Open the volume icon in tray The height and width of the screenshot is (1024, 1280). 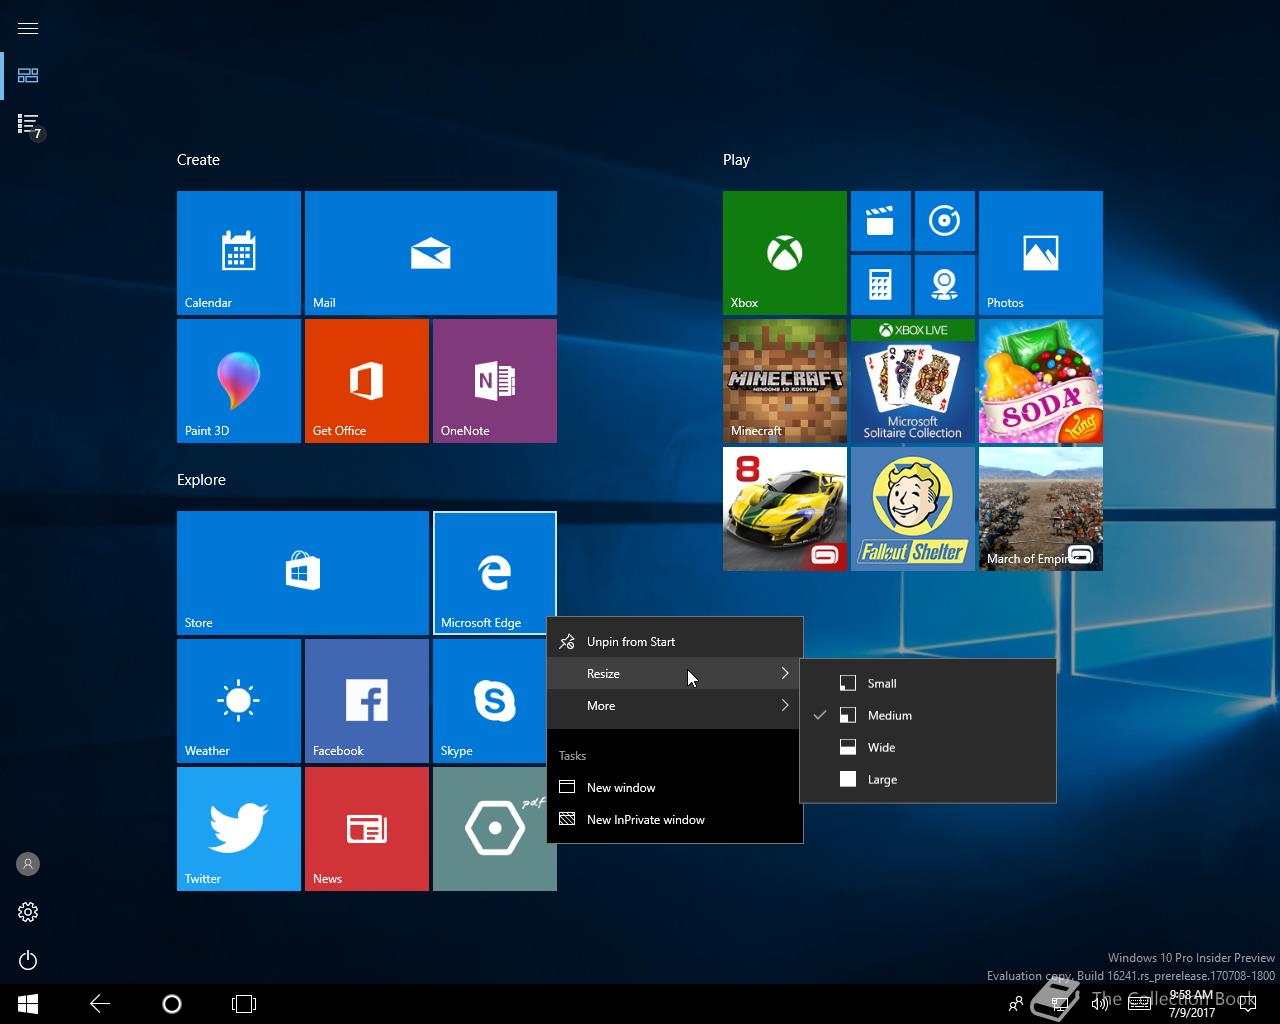[x=1099, y=1004]
